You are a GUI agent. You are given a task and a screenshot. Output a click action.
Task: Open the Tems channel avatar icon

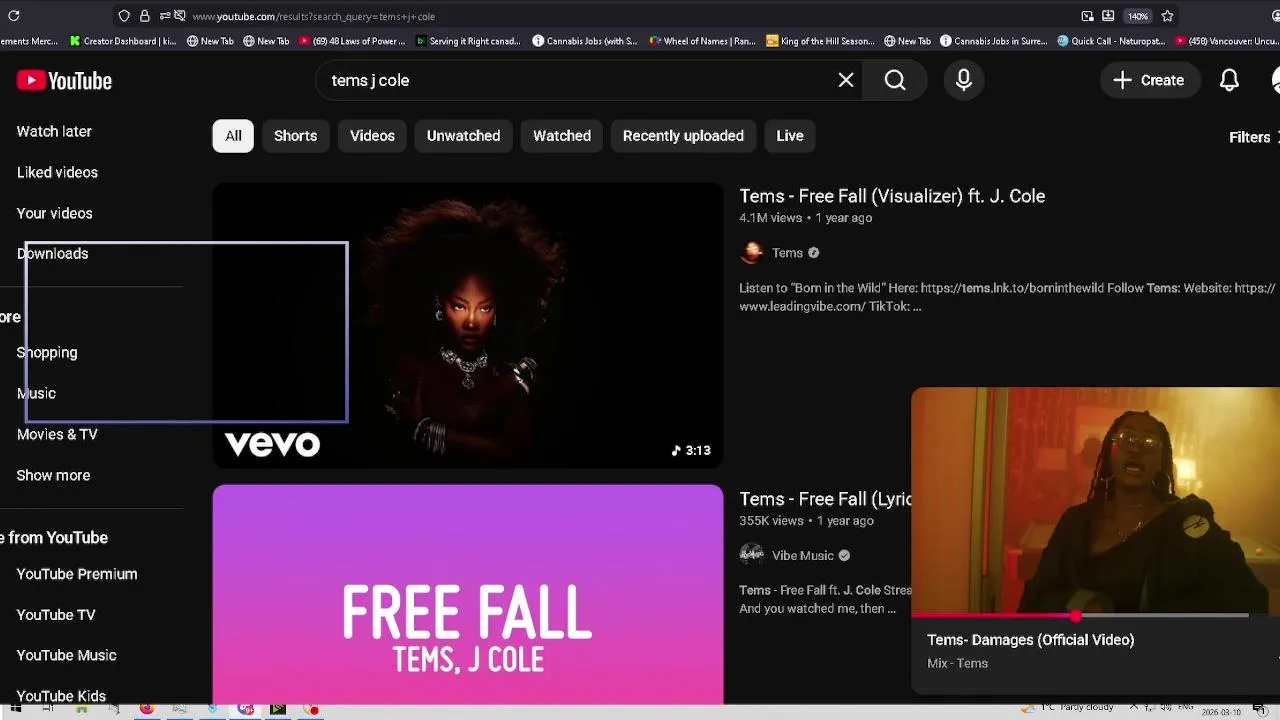pyautogui.click(x=751, y=253)
